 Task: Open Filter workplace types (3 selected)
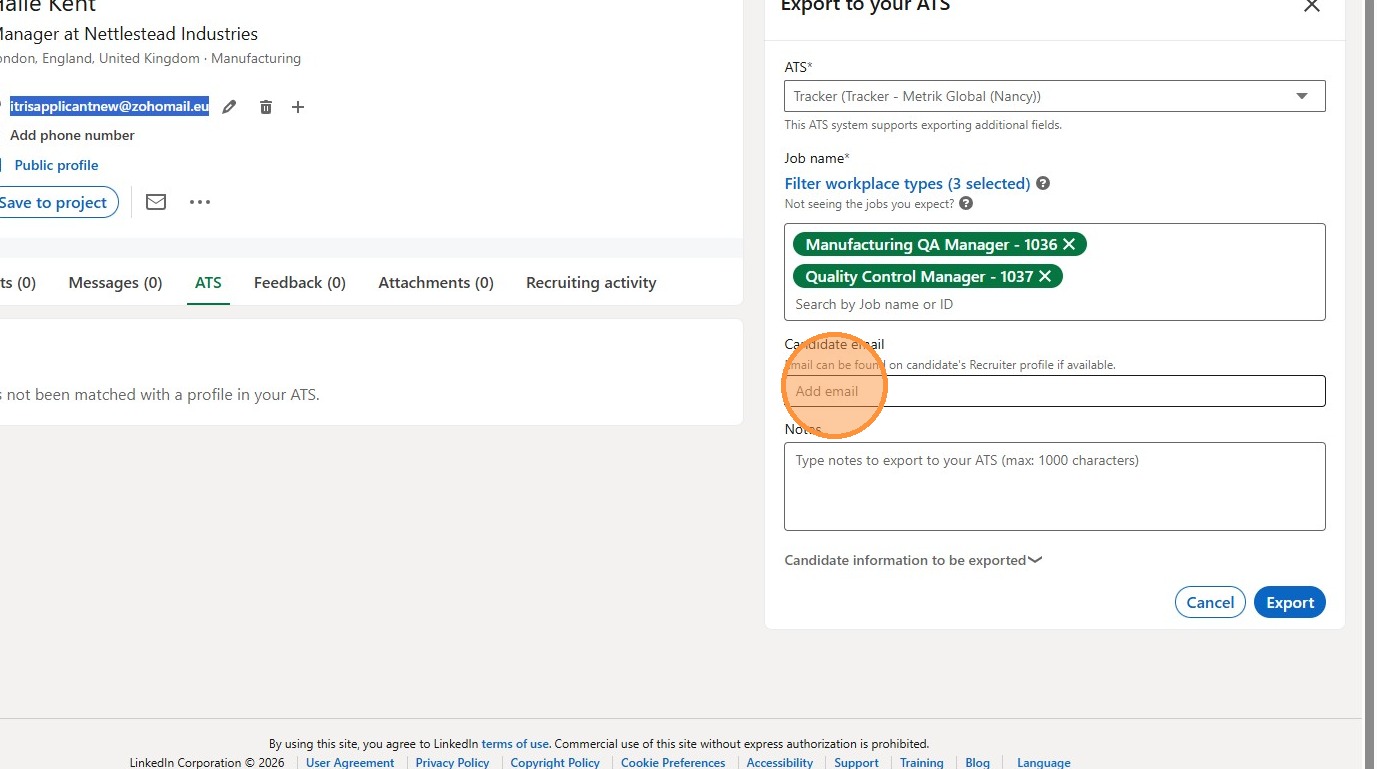(907, 184)
